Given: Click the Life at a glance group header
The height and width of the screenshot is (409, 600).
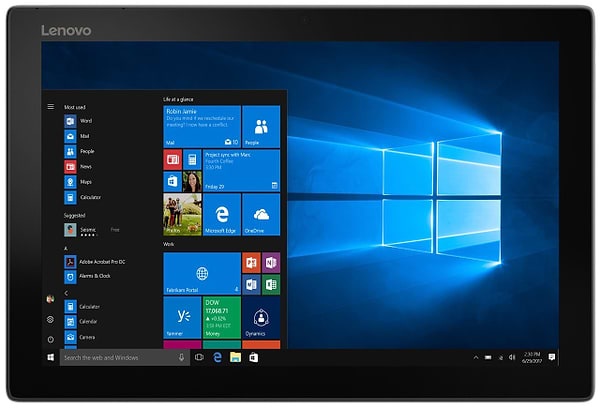Looking at the screenshot, I should (x=178, y=99).
